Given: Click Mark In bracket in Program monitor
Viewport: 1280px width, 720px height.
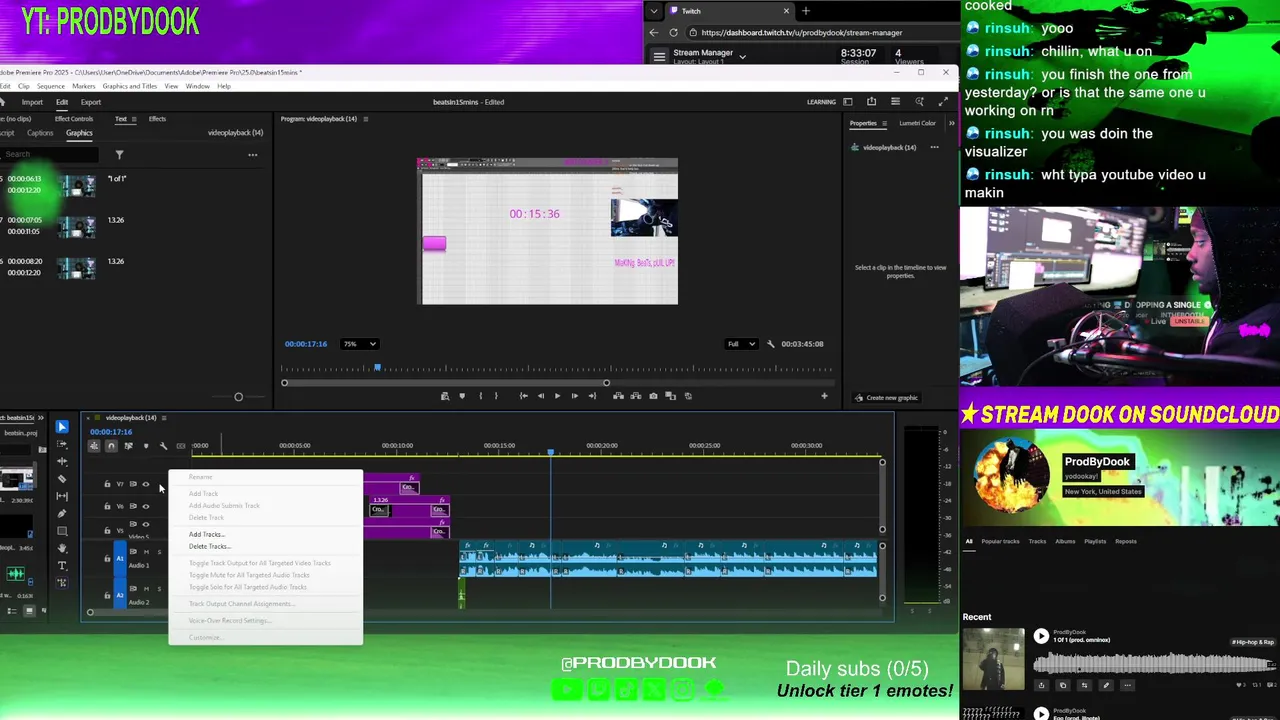Looking at the screenshot, I should 480,396.
